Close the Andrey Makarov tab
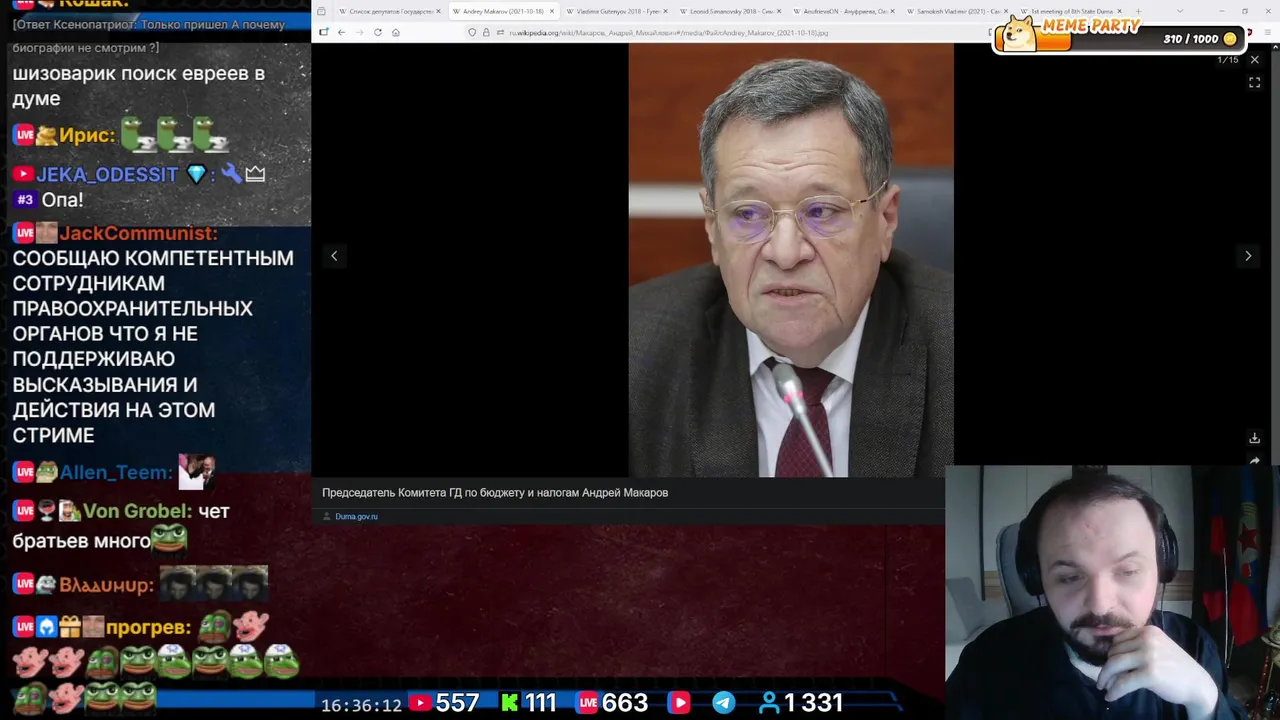 [551, 11]
